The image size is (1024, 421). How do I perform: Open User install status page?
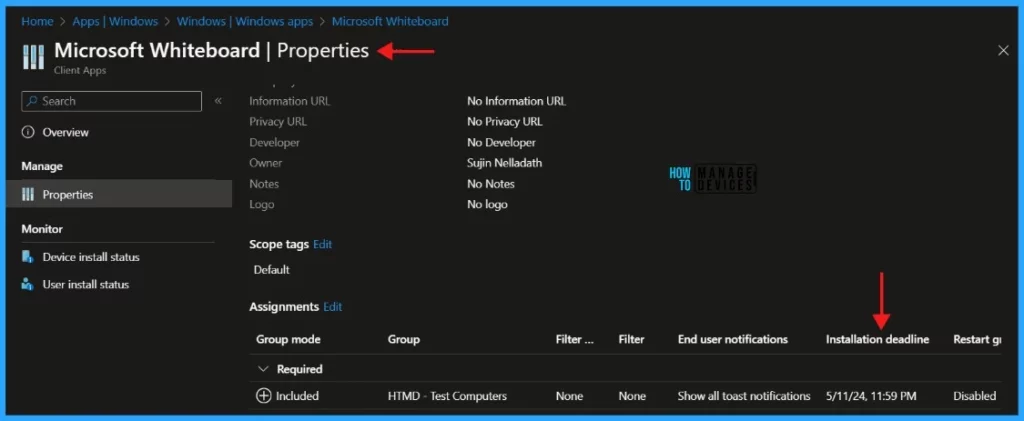(86, 285)
